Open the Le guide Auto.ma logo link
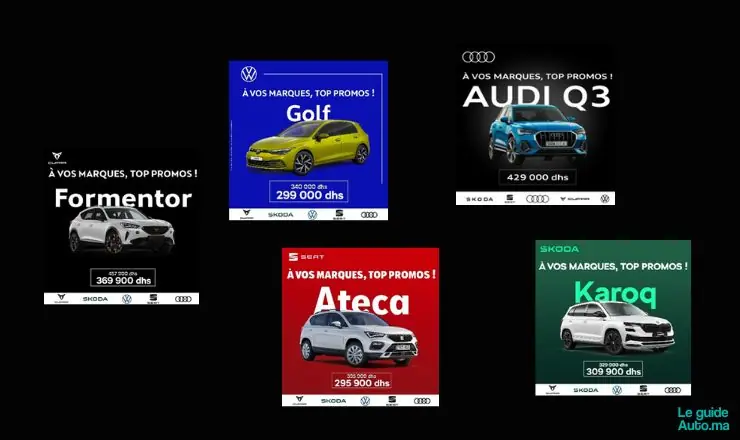Image resolution: width=740 pixels, height=440 pixels. [x=703, y=419]
